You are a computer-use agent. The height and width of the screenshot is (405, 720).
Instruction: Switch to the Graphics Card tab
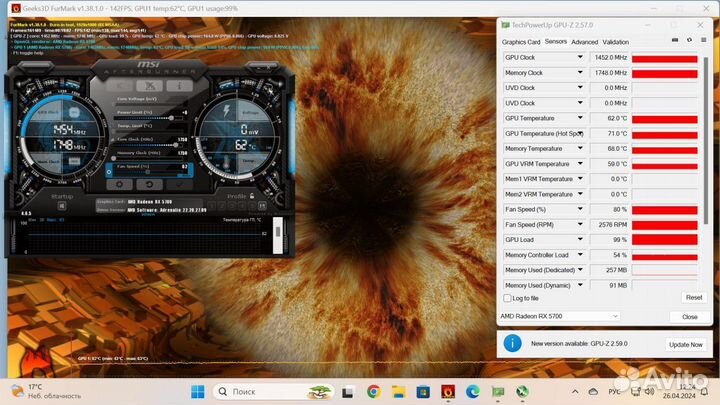[x=521, y=42]
